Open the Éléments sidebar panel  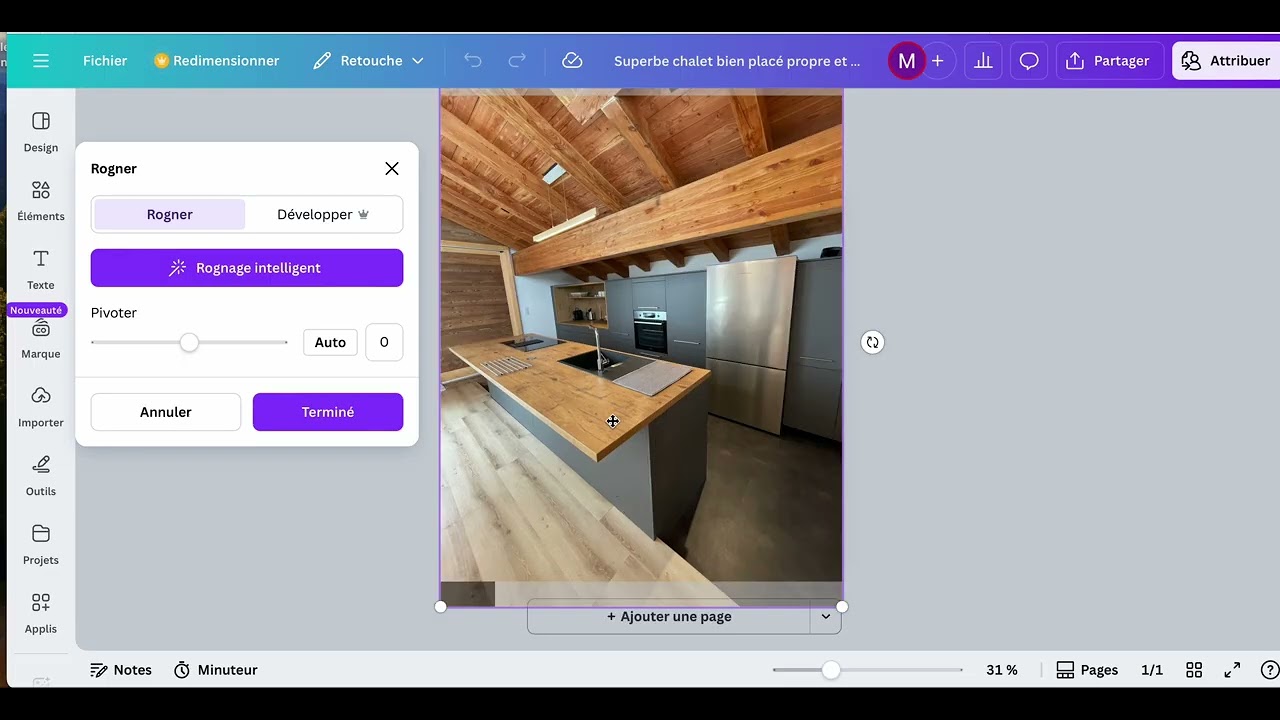click(x=41, y=202)
